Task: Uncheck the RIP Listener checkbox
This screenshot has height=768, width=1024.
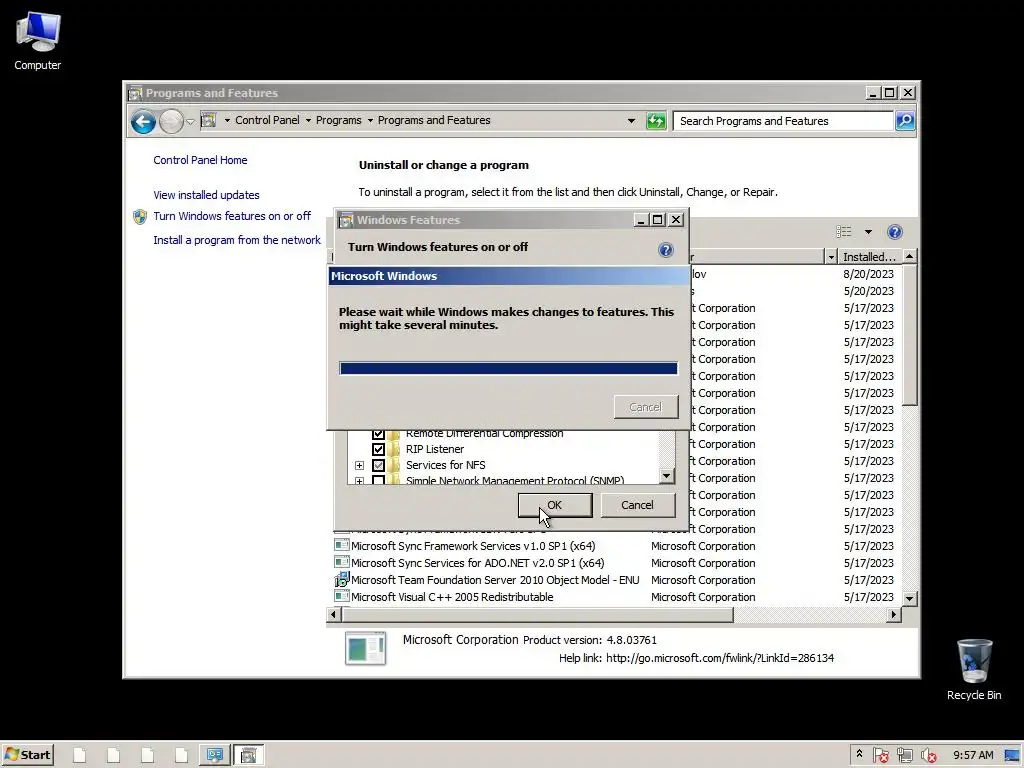Action: click(x=378, y=449)
